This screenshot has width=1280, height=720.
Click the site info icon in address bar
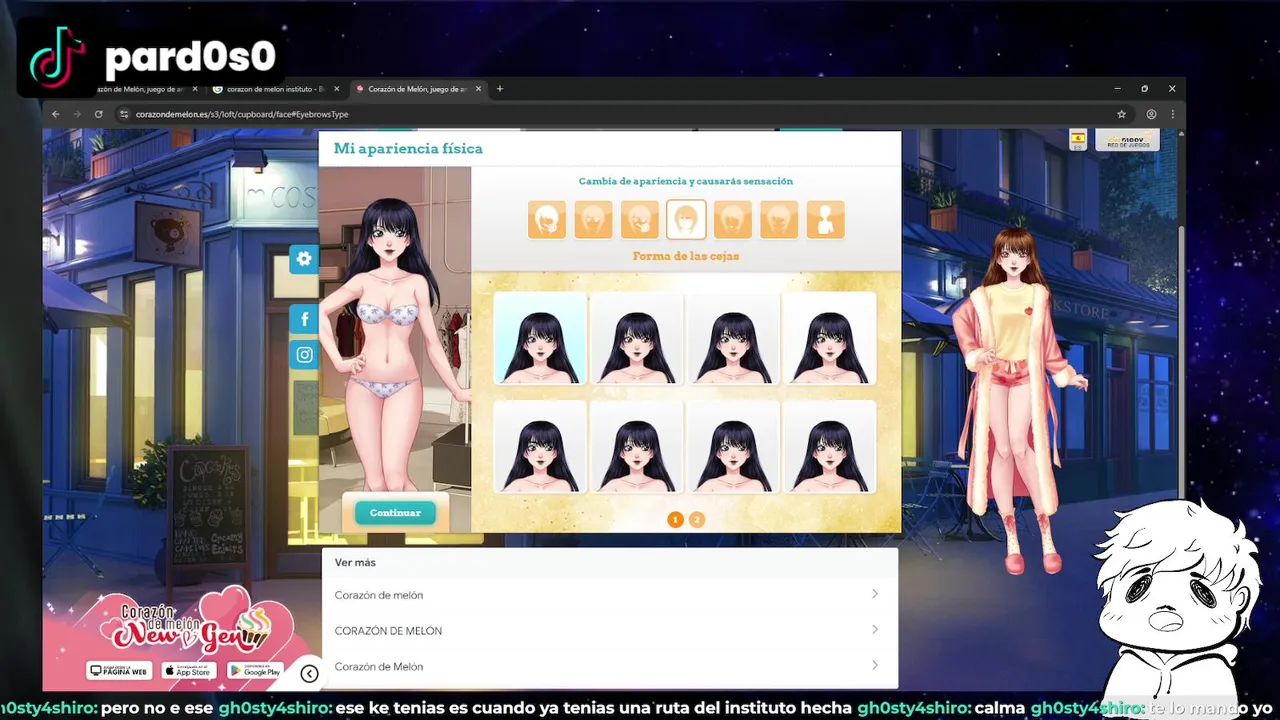pos(124,114)
